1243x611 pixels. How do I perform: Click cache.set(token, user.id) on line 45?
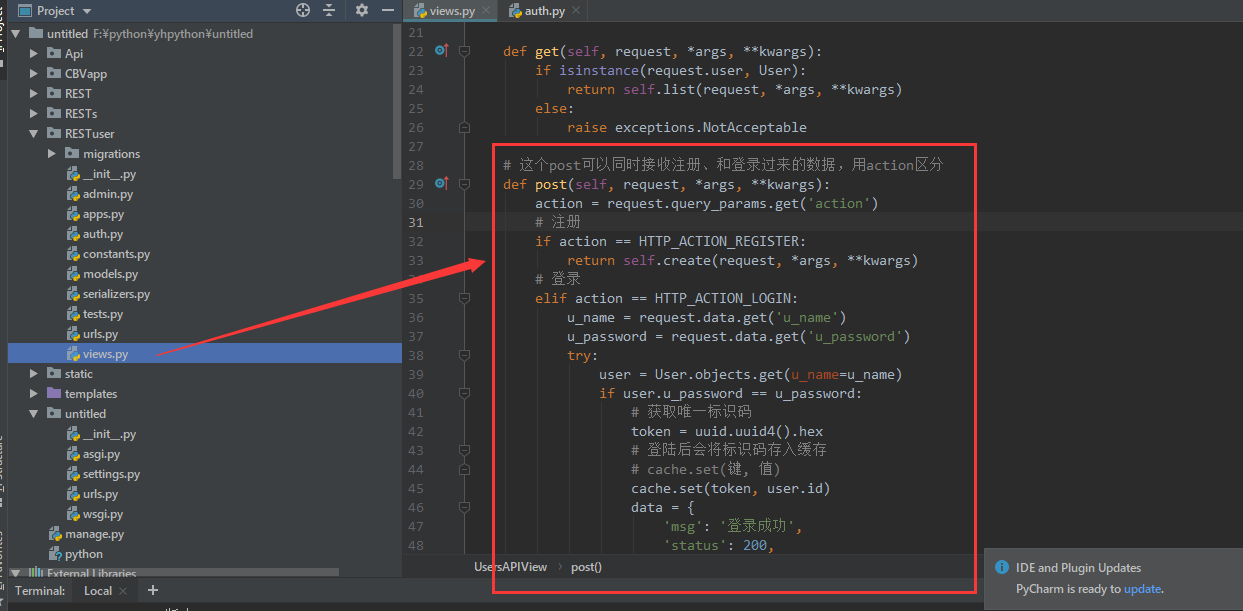[x=731, y=488]
